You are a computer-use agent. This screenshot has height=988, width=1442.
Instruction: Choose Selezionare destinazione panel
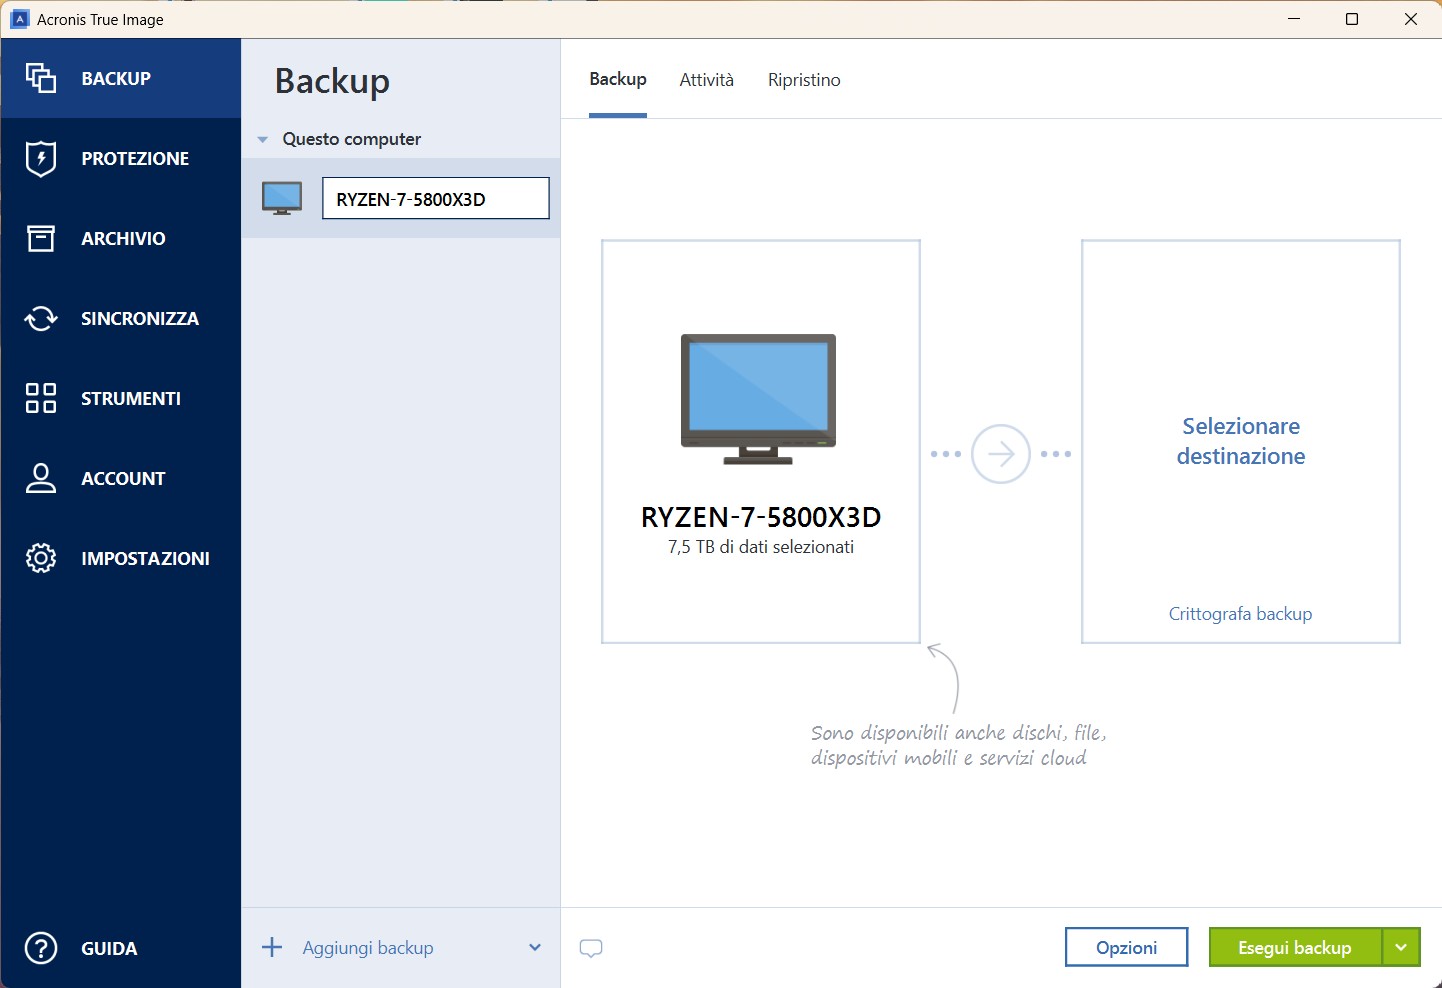(x=1240, y=441)
